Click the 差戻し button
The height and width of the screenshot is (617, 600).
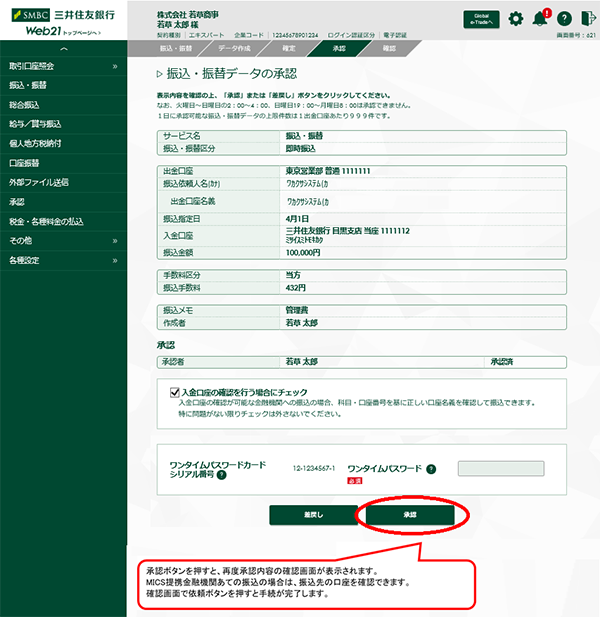pyautogui.click(x=314, y=515)
